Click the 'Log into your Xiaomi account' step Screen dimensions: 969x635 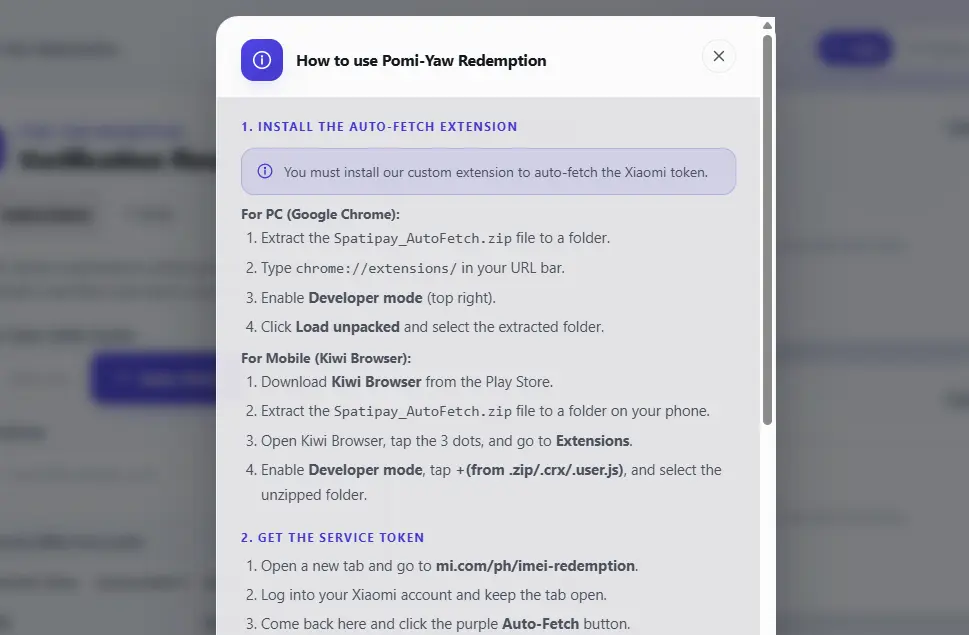click(433, 595)
